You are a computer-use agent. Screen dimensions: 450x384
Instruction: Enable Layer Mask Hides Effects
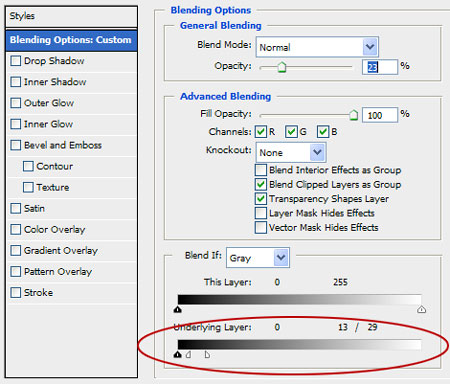point(261,213)
